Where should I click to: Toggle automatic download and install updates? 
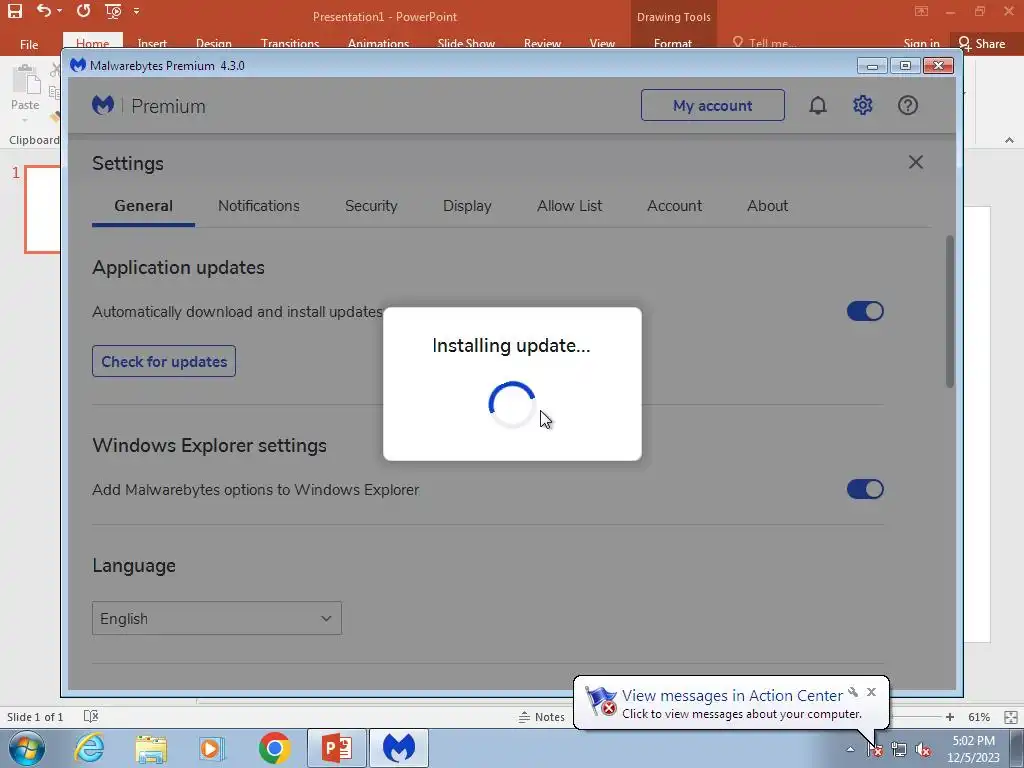(865, 311)
